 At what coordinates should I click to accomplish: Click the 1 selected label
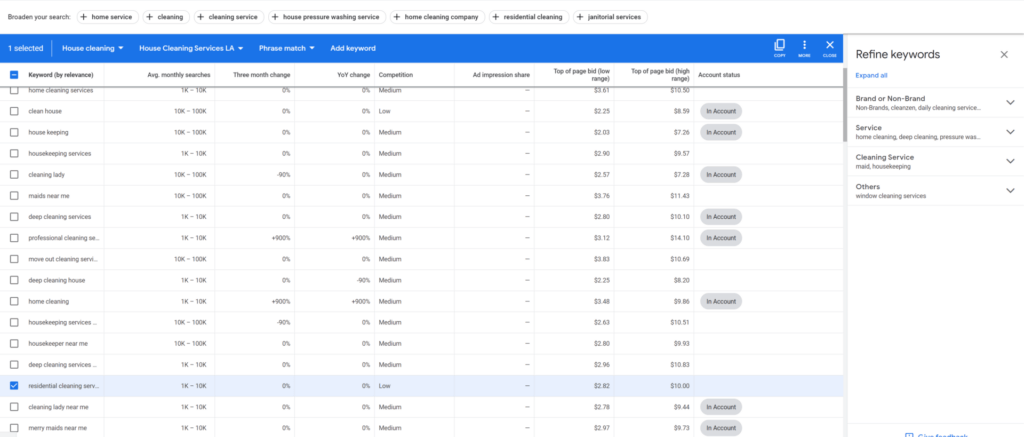25,48
